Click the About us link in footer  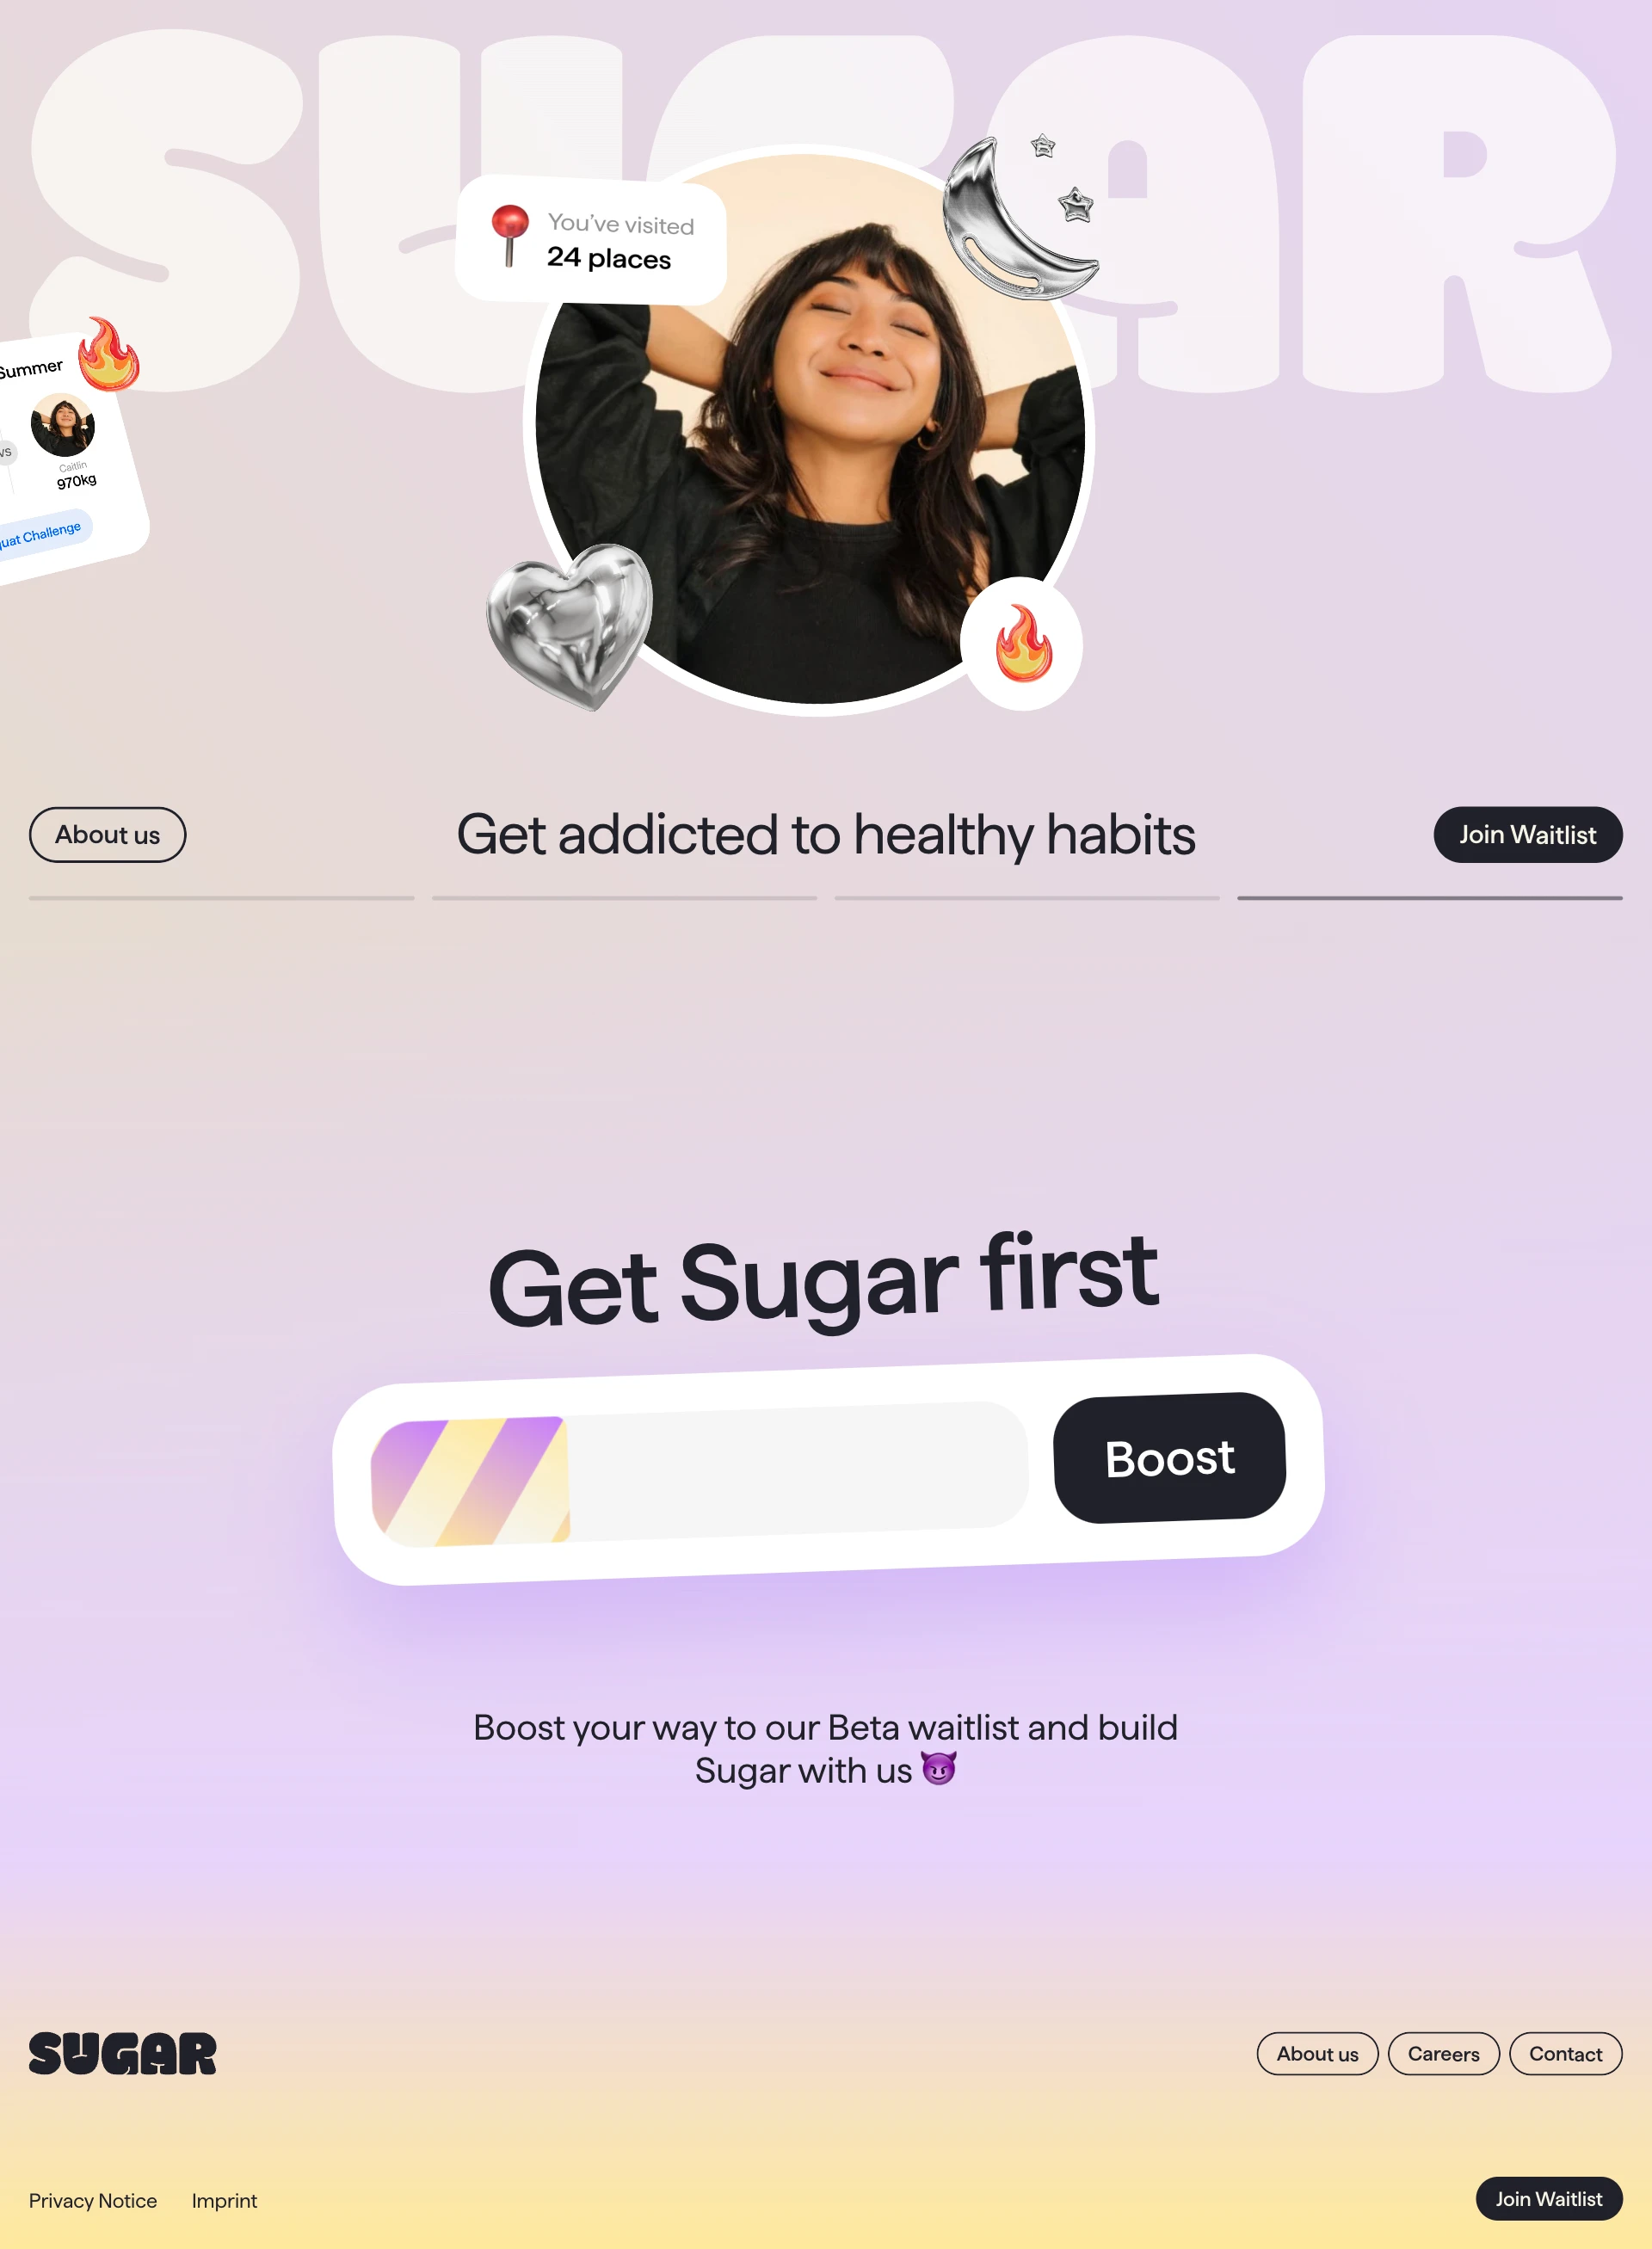[1316, 2052]
